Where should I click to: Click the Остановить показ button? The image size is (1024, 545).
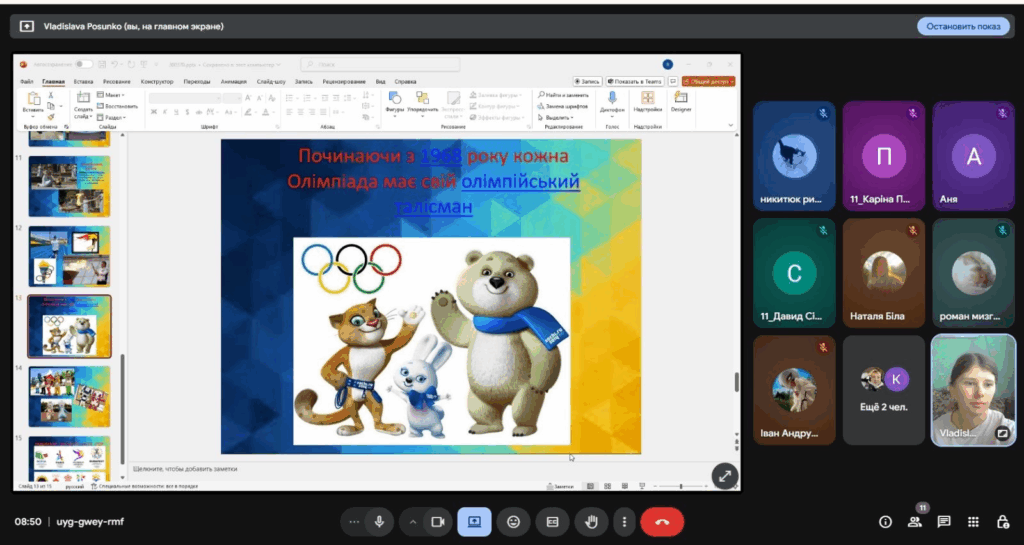963,27
